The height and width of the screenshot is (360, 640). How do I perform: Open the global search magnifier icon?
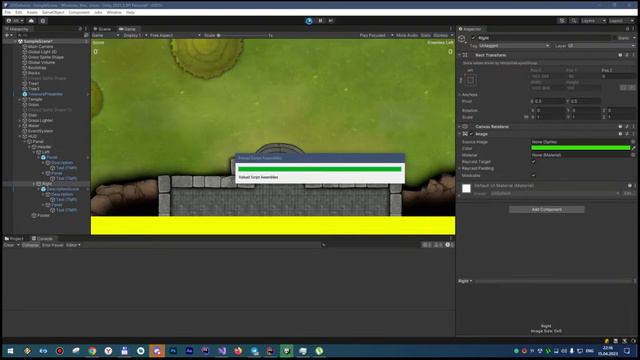[x=573, y=21]
